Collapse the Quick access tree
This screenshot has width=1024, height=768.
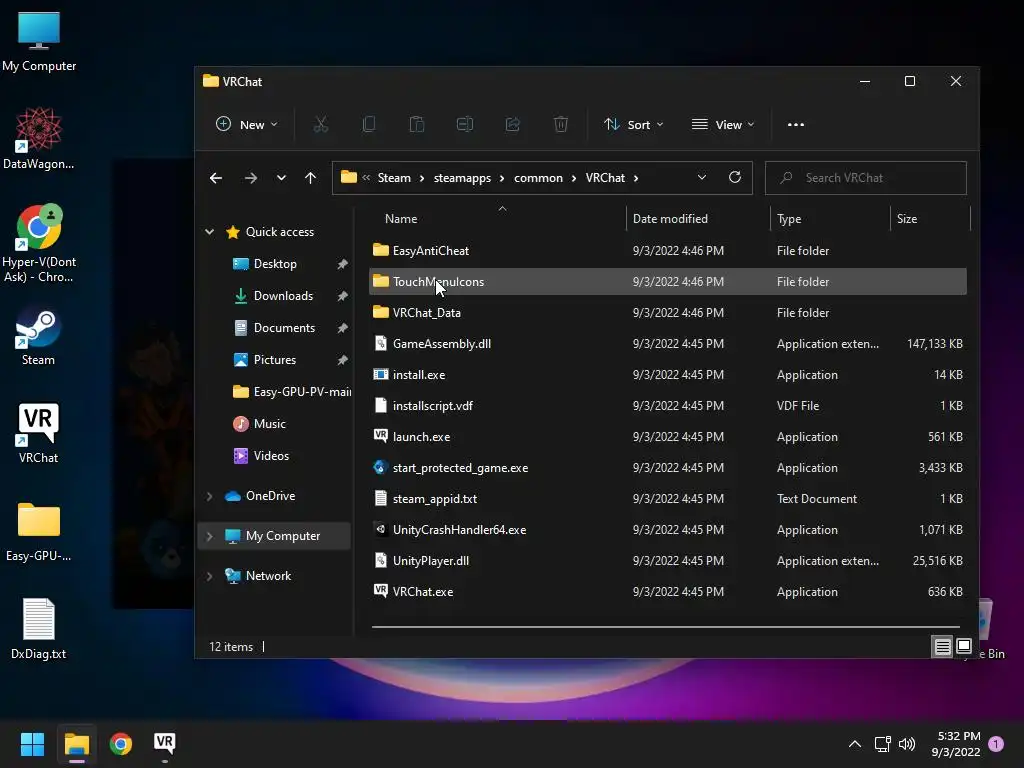coord(210,232)
